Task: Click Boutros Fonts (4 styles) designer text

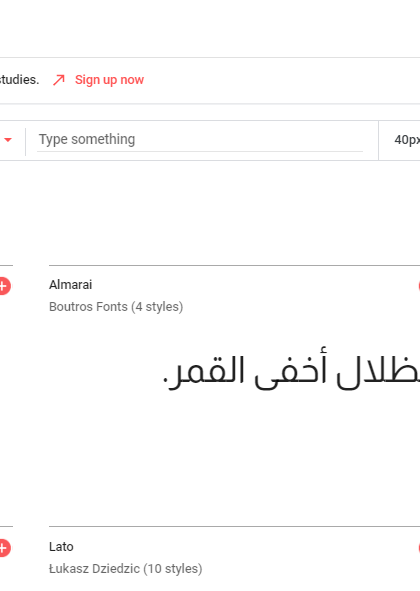Action: pyautogui.click(x=116, y=306)
